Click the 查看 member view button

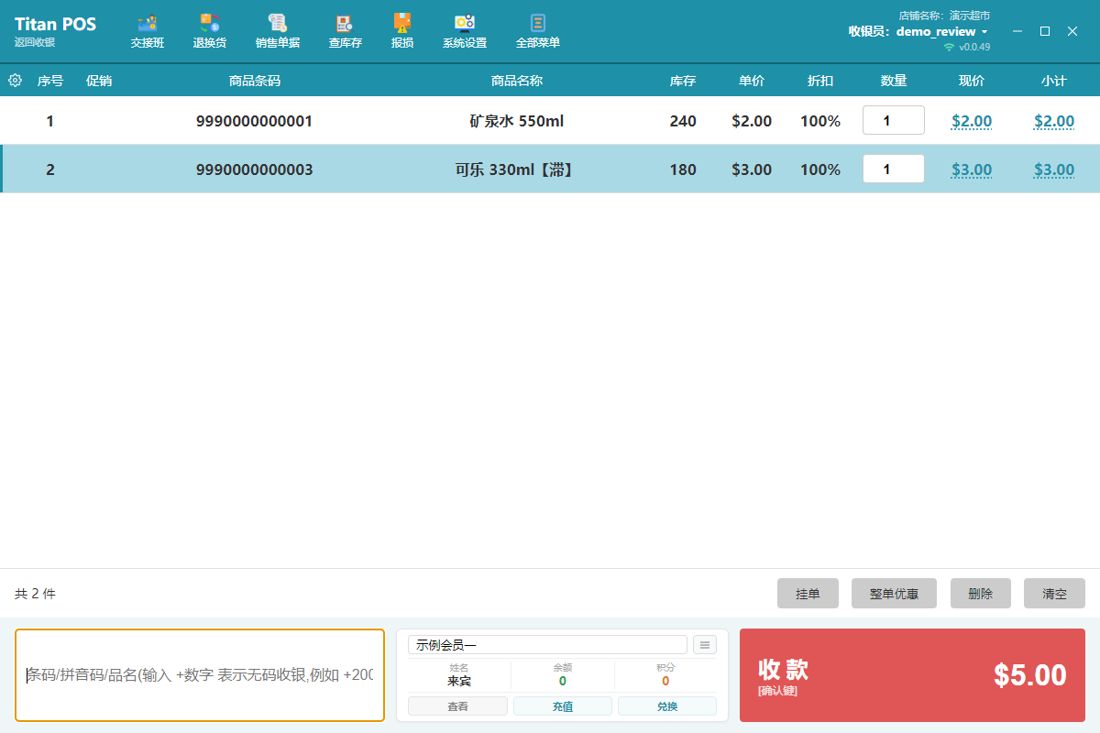[457, 706]
